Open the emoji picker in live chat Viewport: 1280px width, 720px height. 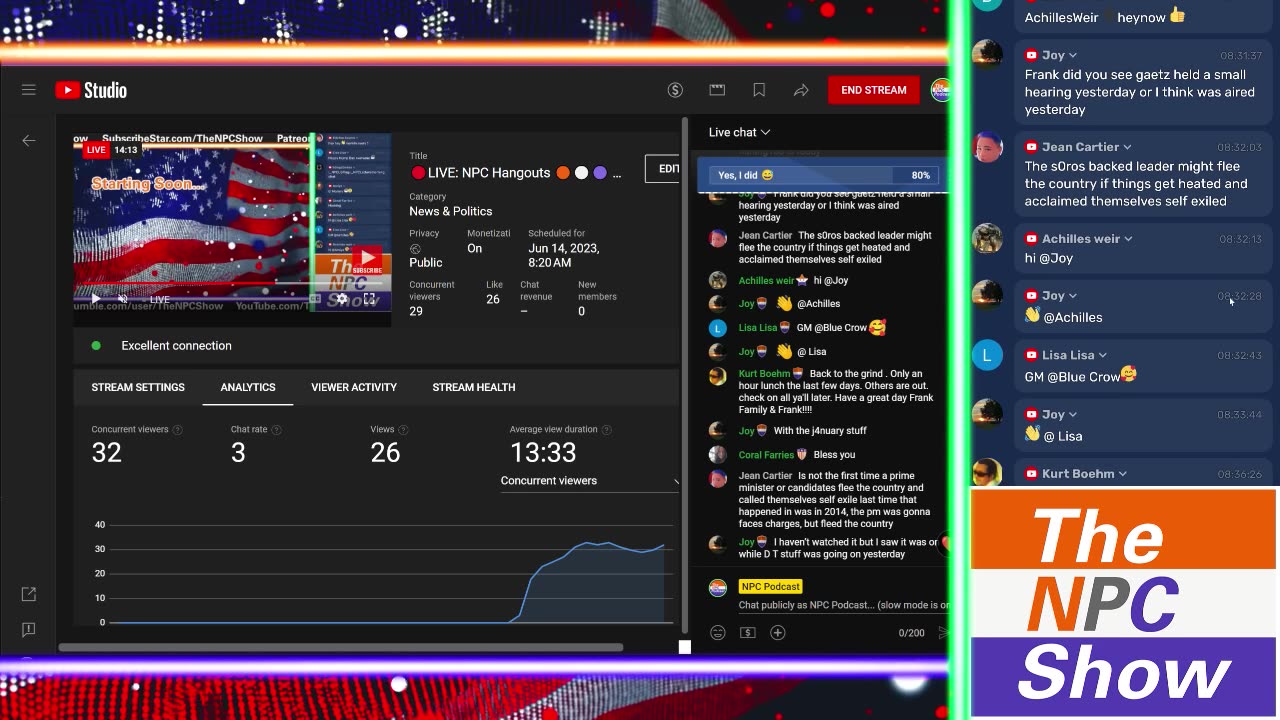pyautogui.click(x=717, y=632)
